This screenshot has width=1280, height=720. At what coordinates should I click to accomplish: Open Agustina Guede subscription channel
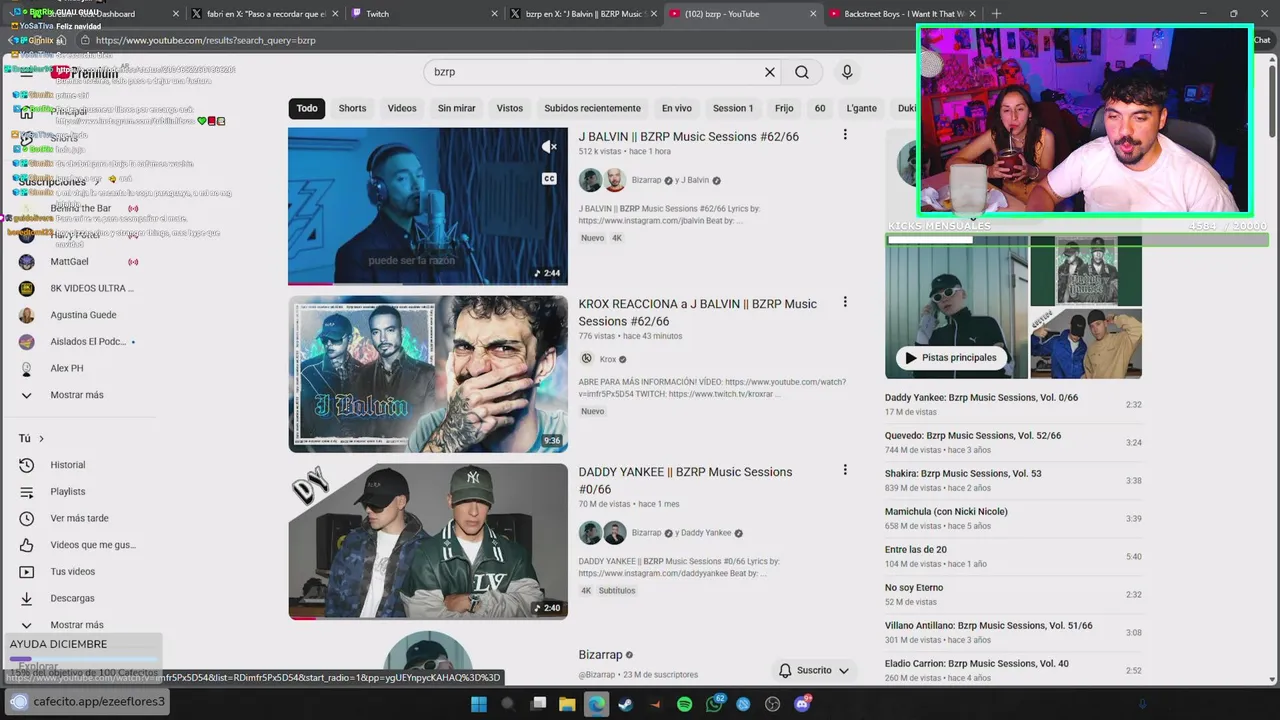[x=83, y=315]
